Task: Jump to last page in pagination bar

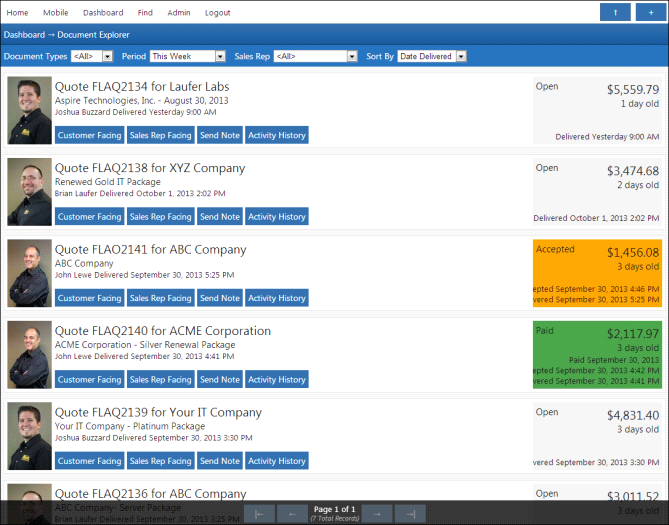Action: click(411, 513)
